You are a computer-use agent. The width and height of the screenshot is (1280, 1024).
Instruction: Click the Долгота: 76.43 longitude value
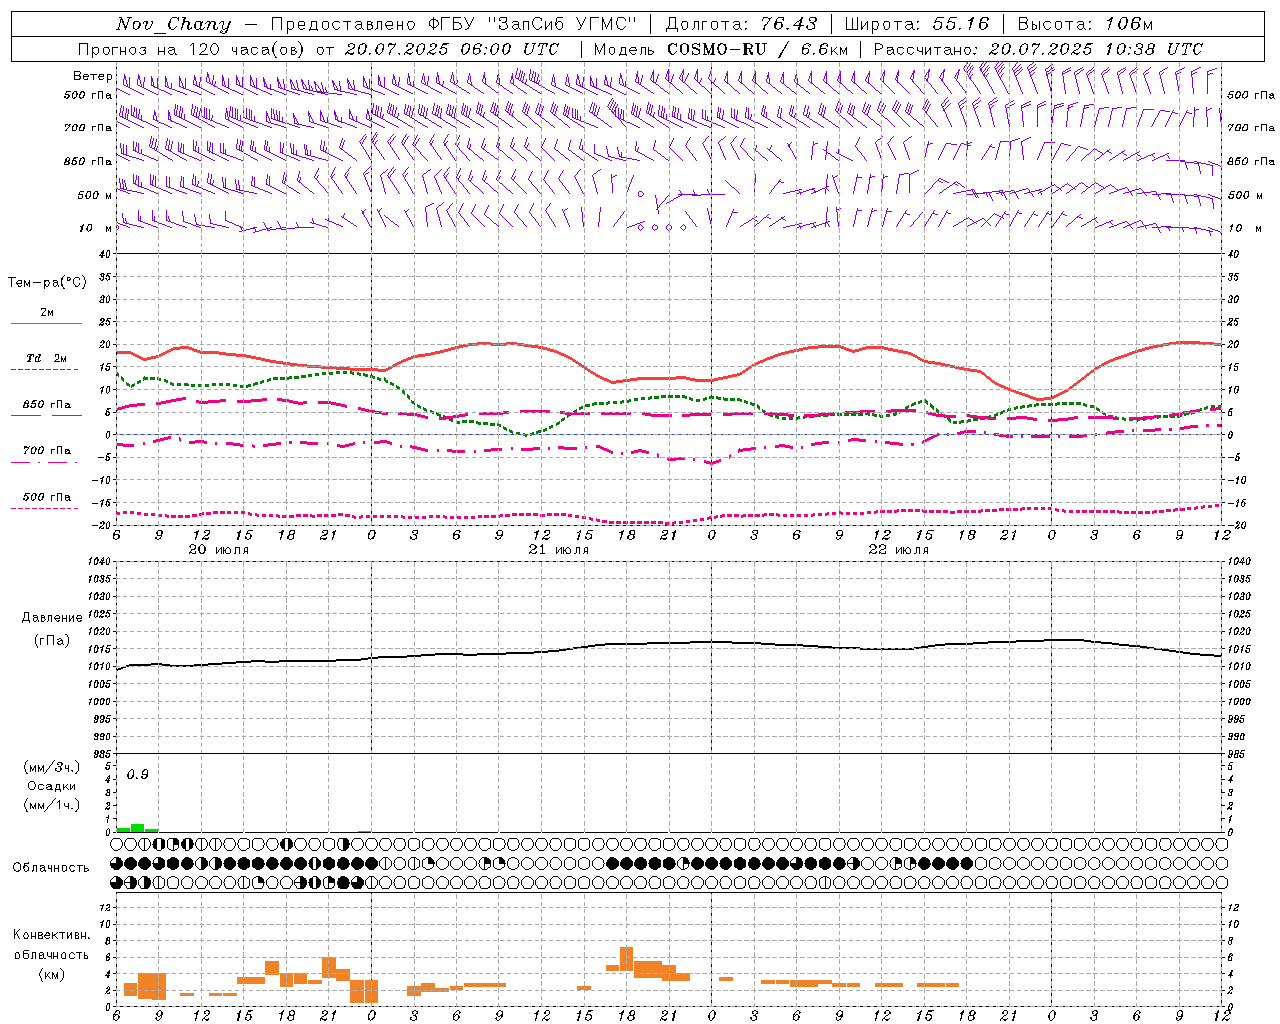click(741, 24)
